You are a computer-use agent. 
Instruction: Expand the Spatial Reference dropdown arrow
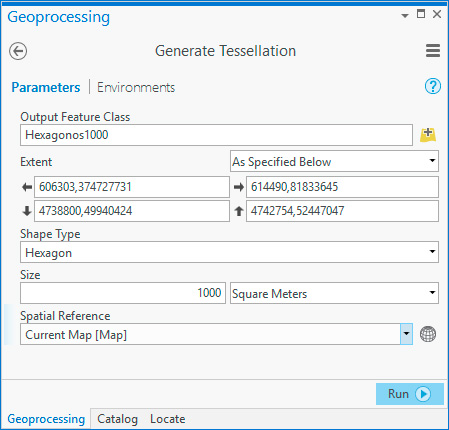406,334
